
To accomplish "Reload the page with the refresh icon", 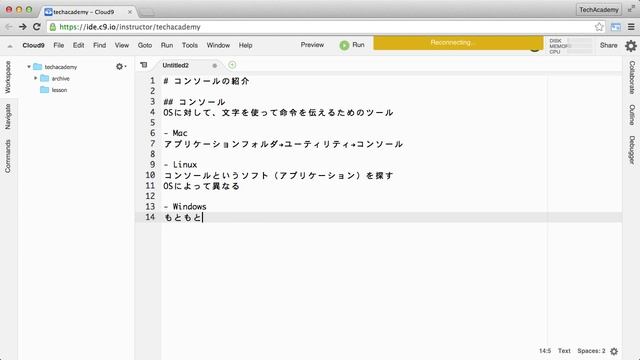I will click(x=36, y=27).
